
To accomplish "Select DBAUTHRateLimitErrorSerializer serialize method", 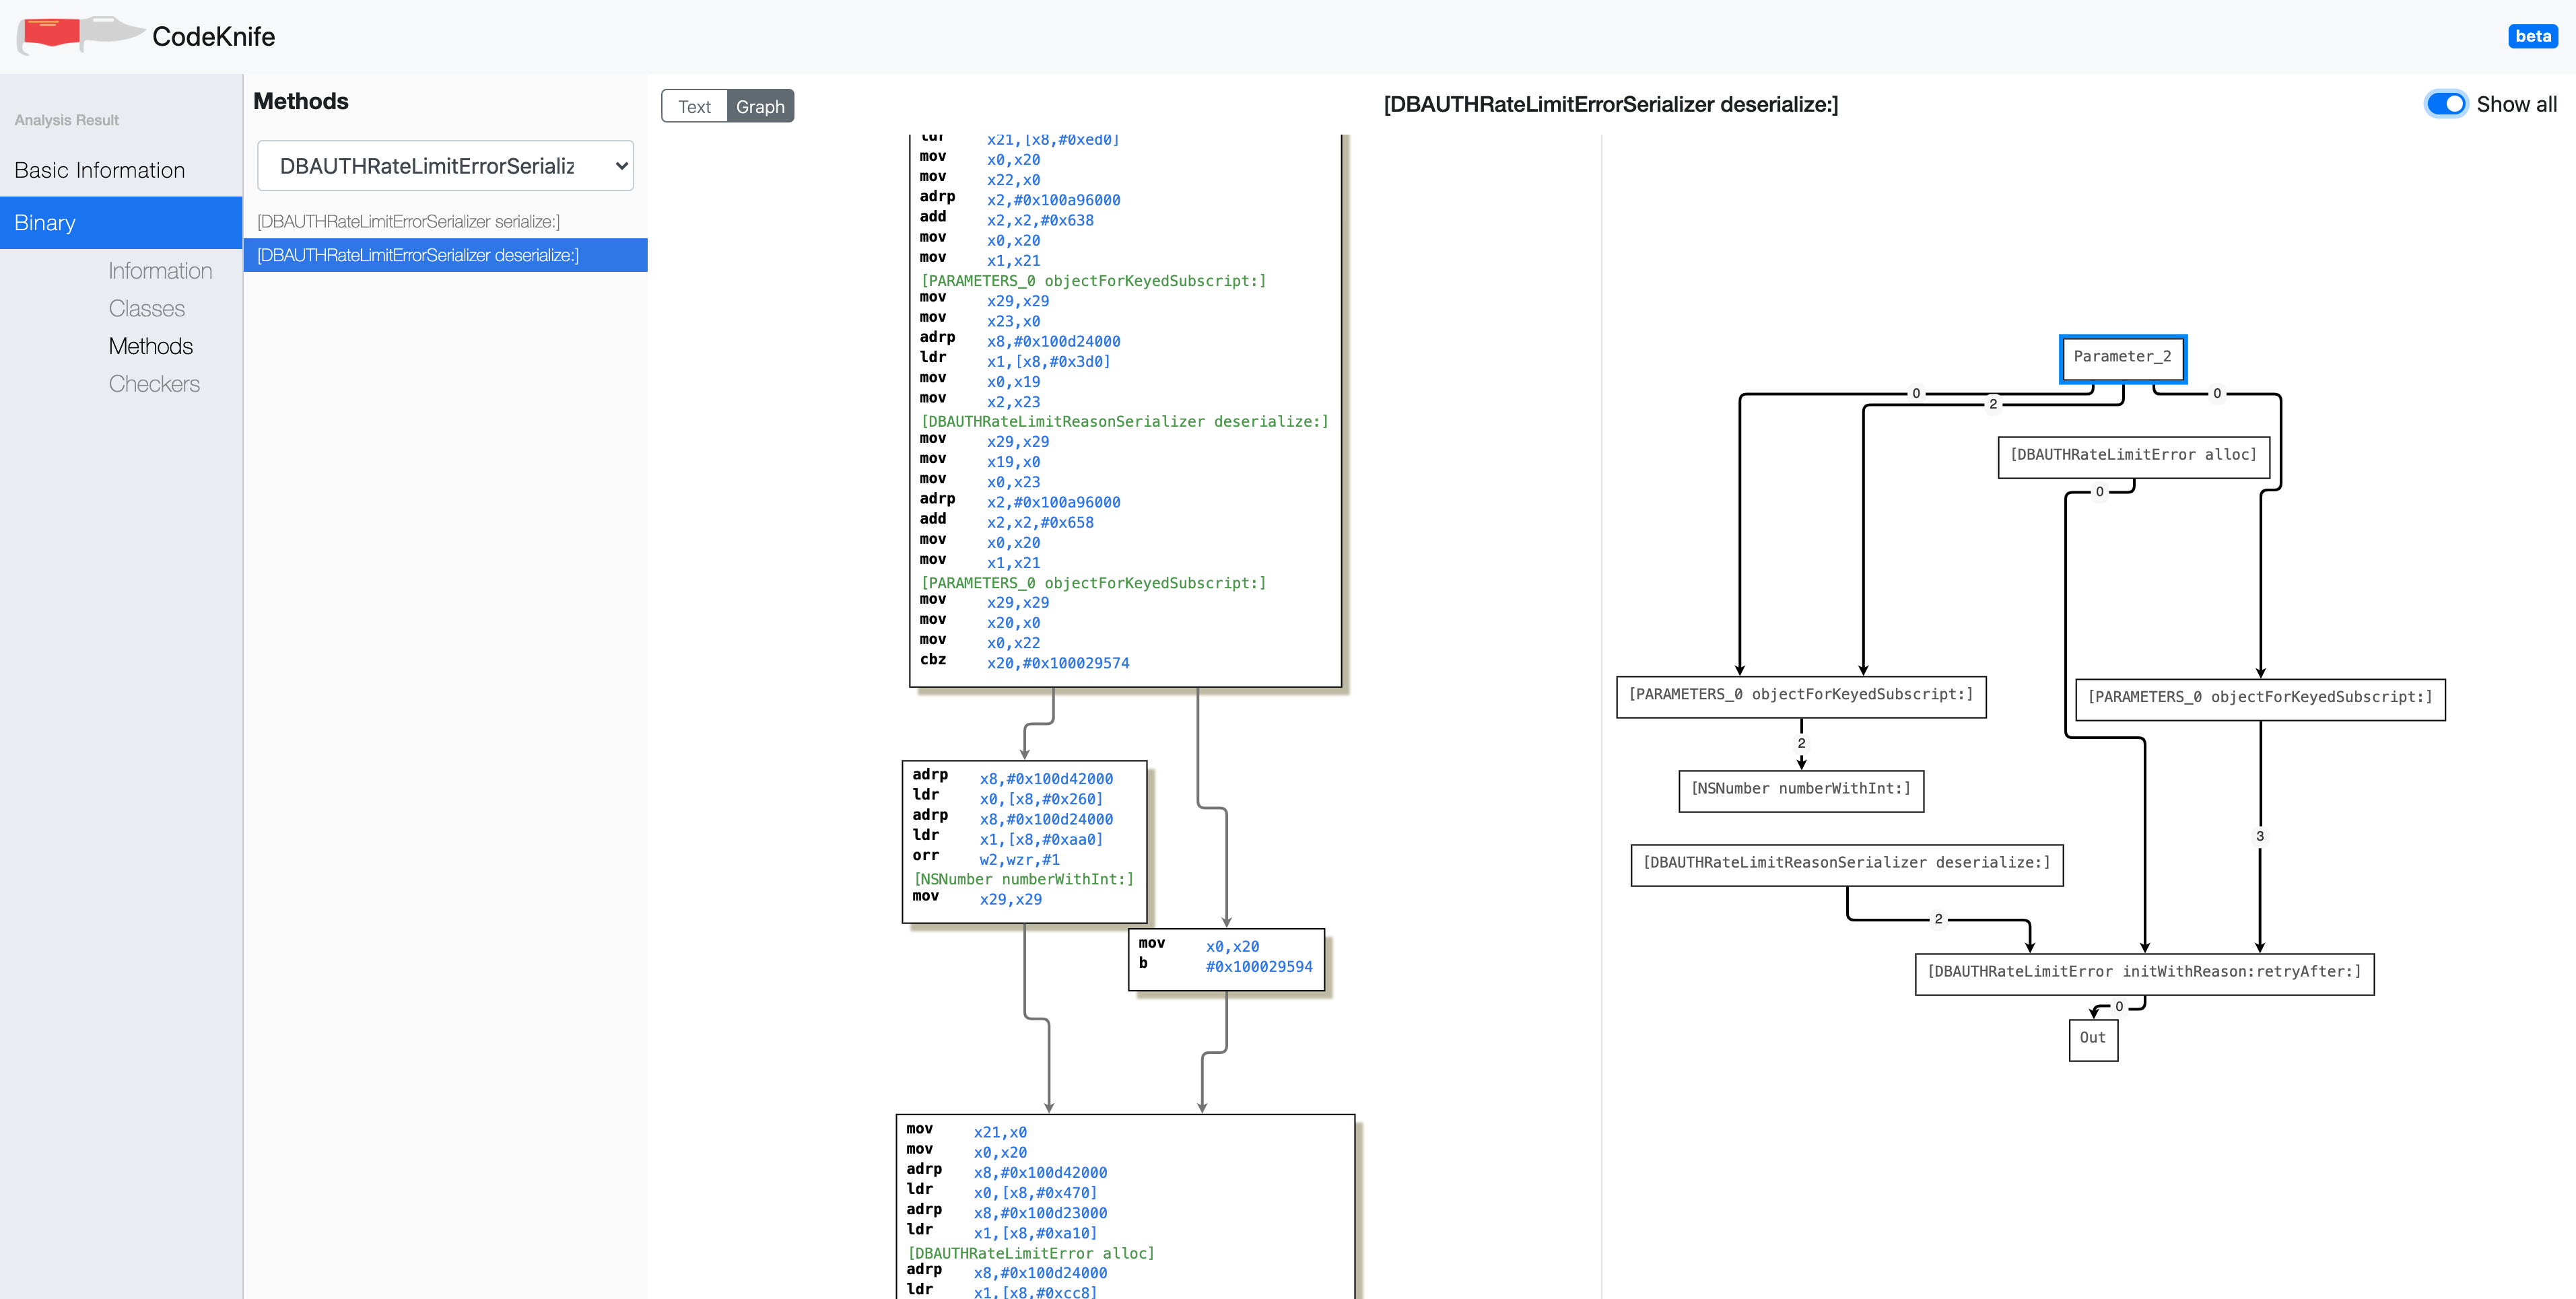I will (x=409, y=220).
